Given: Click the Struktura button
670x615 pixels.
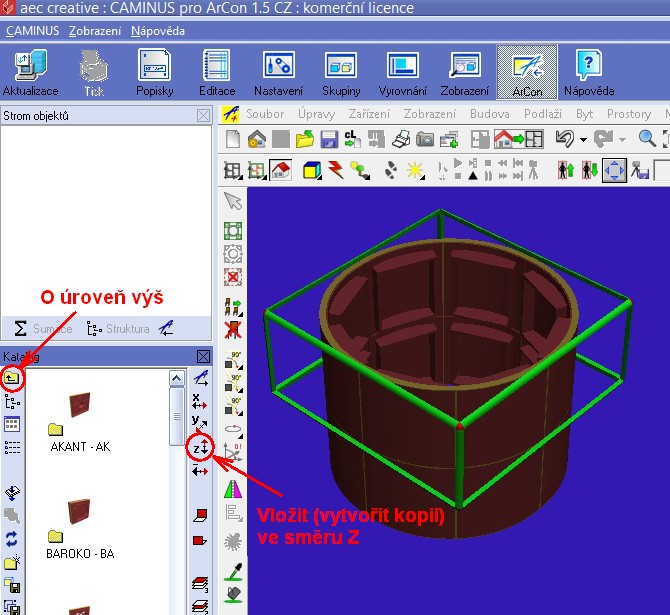Looking at the screenshot, I should (x=118, y=328).
